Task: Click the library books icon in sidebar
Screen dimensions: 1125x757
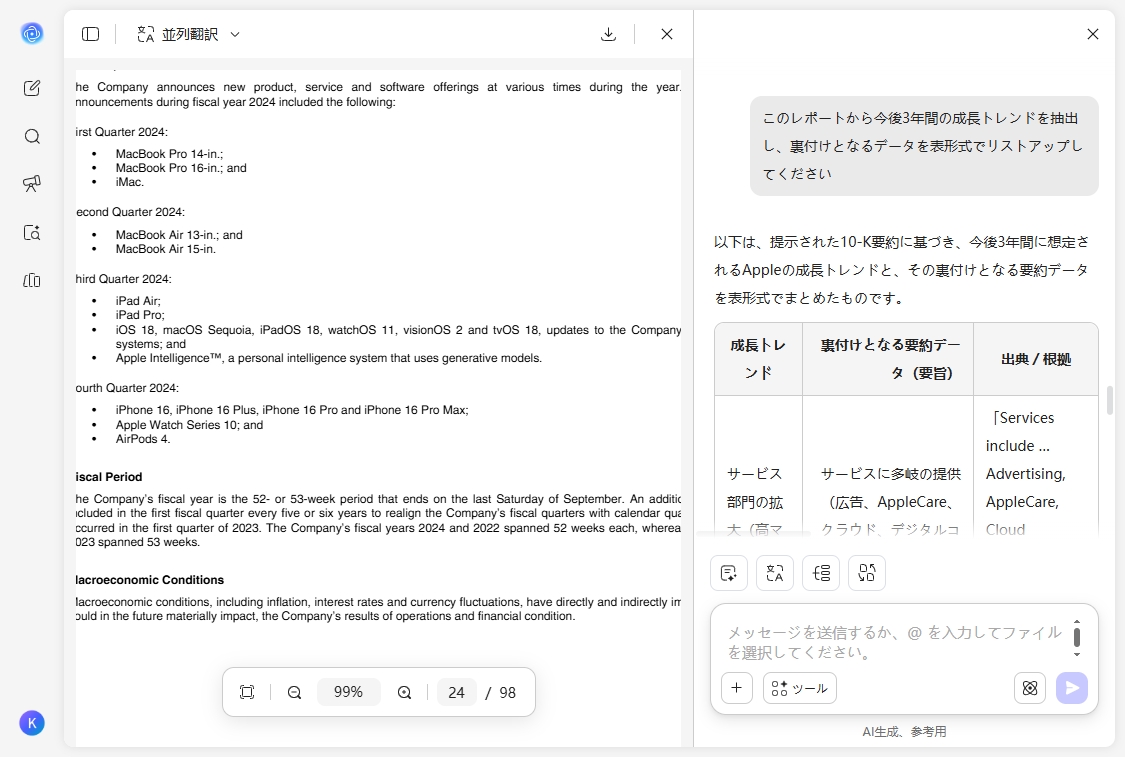Action: click(x=32, y=280)
